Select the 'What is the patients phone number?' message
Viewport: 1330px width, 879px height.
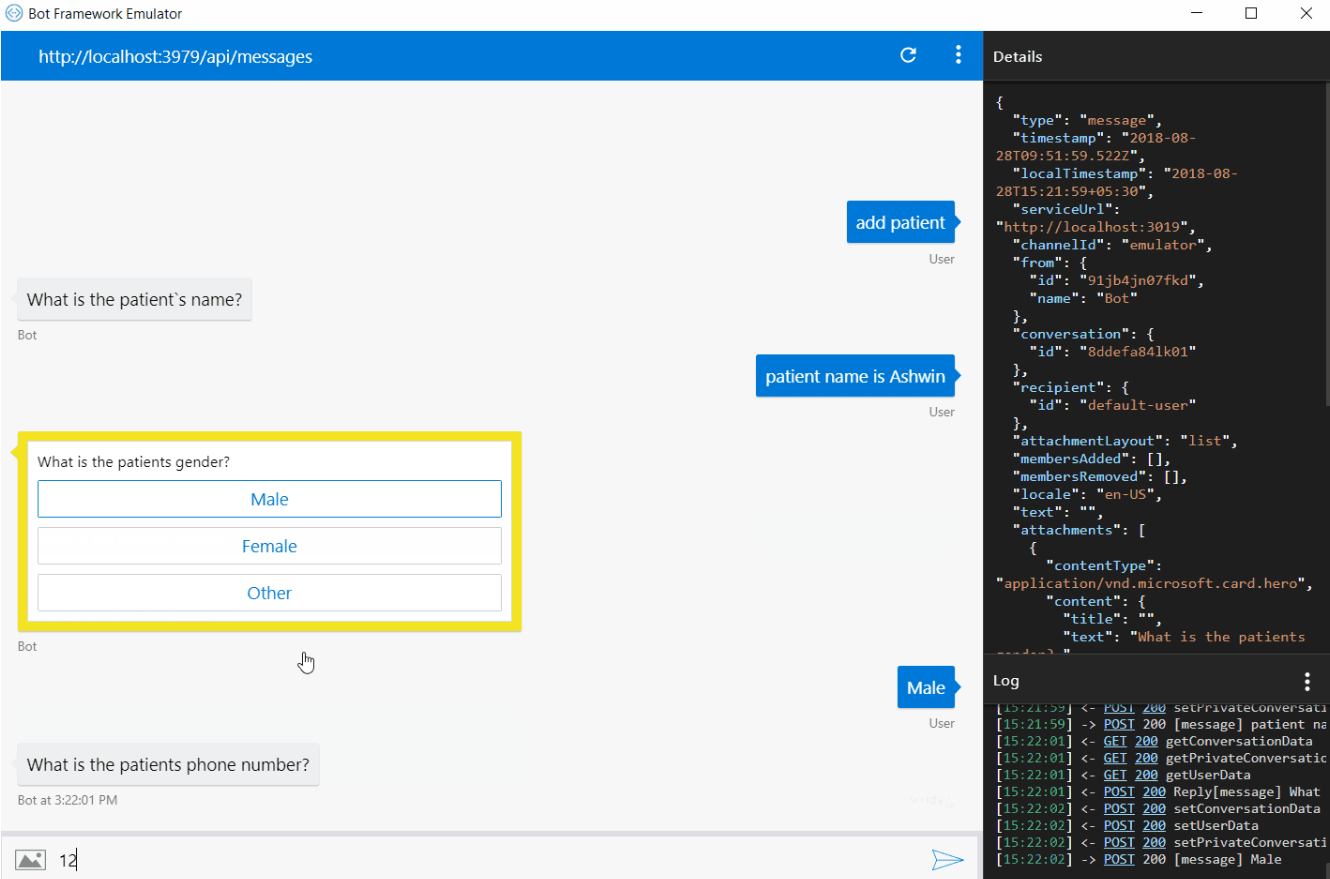coord(168,764)
